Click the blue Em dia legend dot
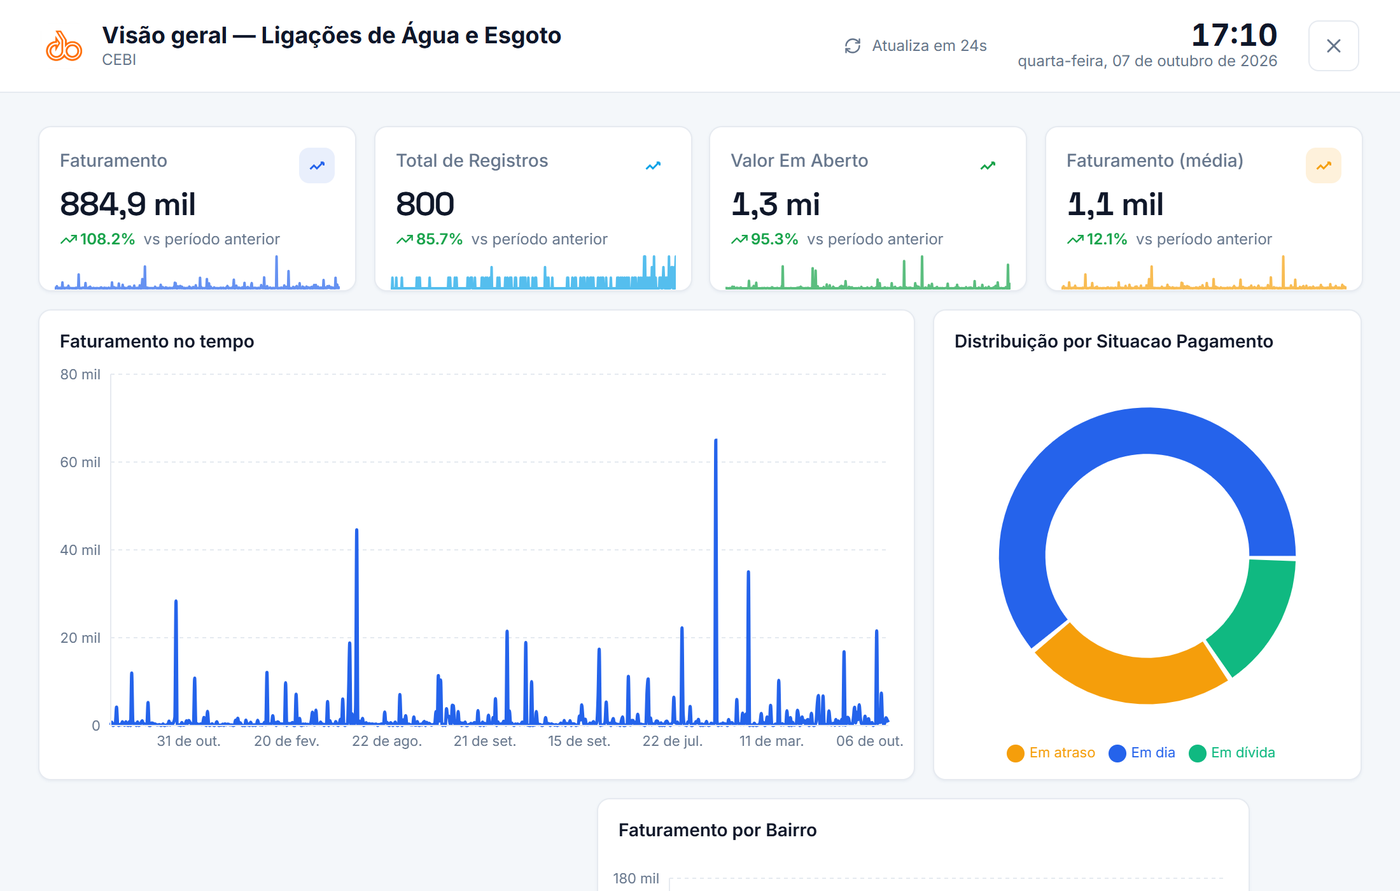The height and width of the screenshot is (891, 1400). [x=1118, y=754]
